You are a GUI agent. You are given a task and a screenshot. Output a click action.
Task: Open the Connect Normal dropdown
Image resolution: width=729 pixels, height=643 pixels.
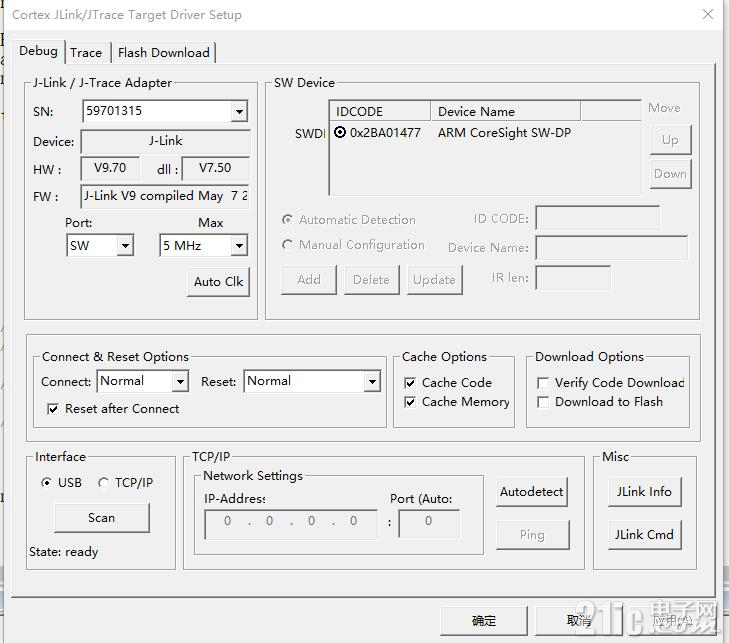(180, 381)
